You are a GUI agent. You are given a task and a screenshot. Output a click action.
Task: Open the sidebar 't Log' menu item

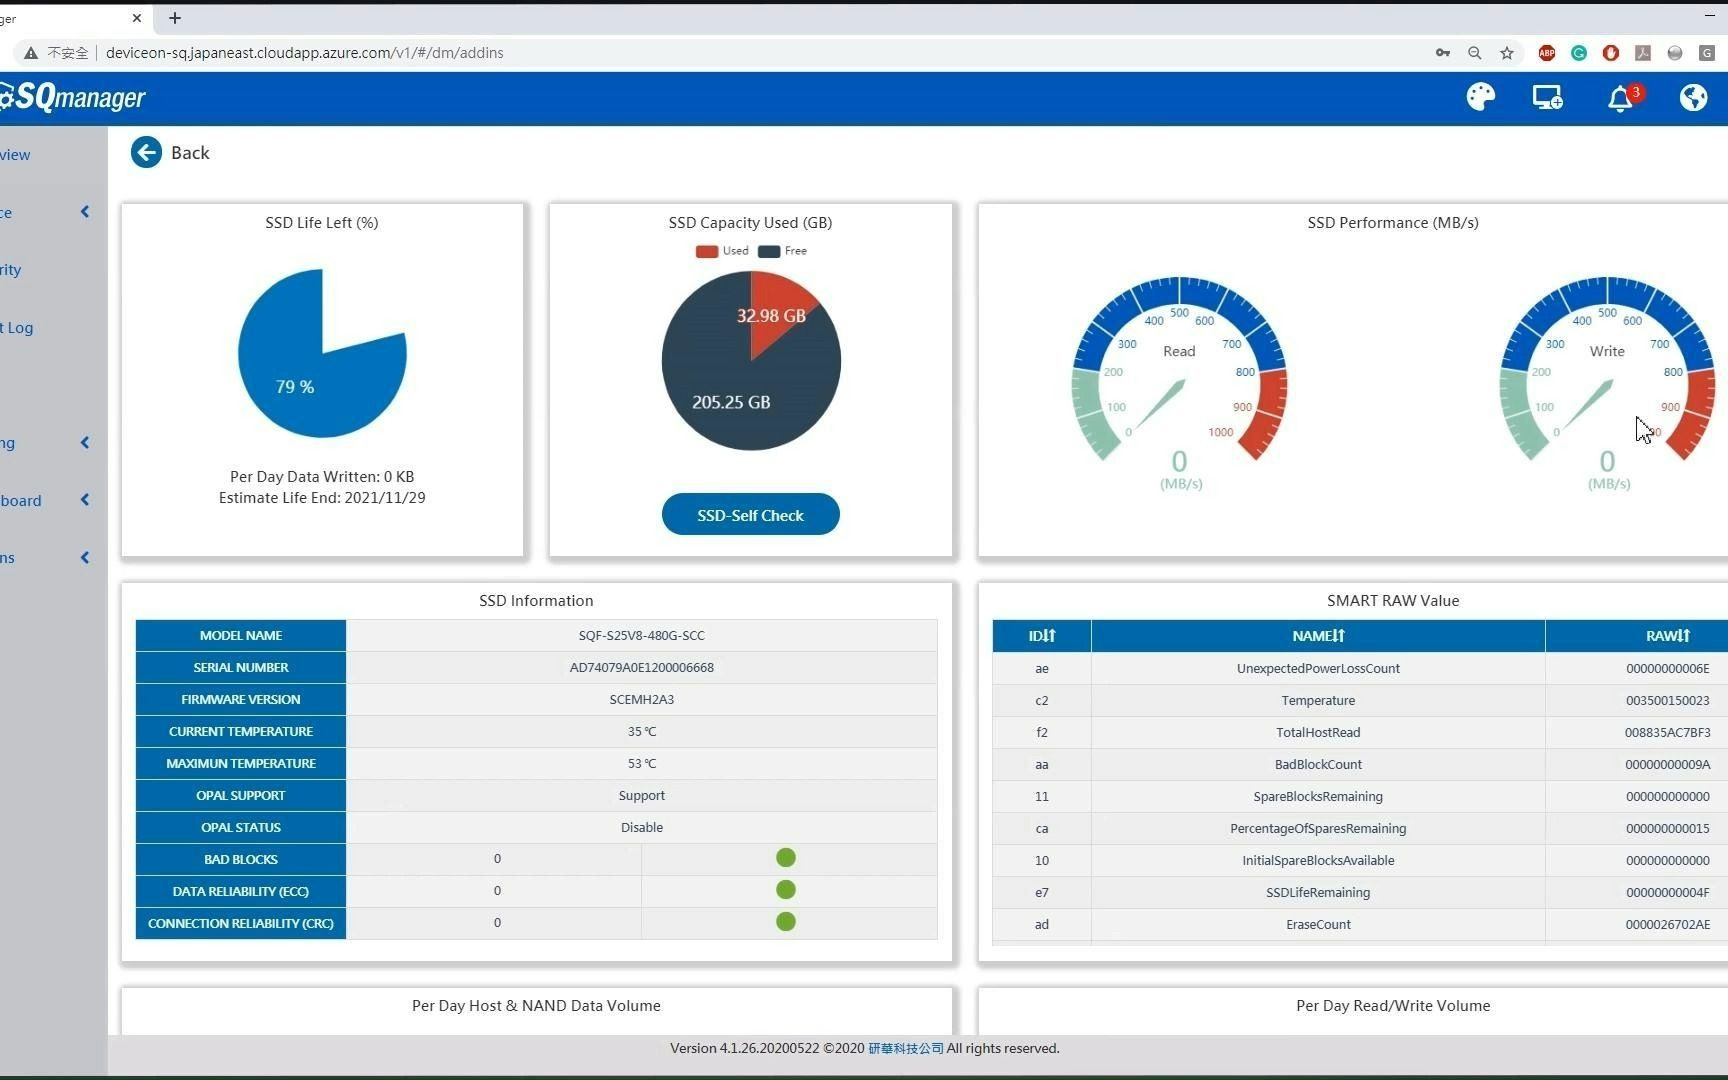(x=17, y=328)
